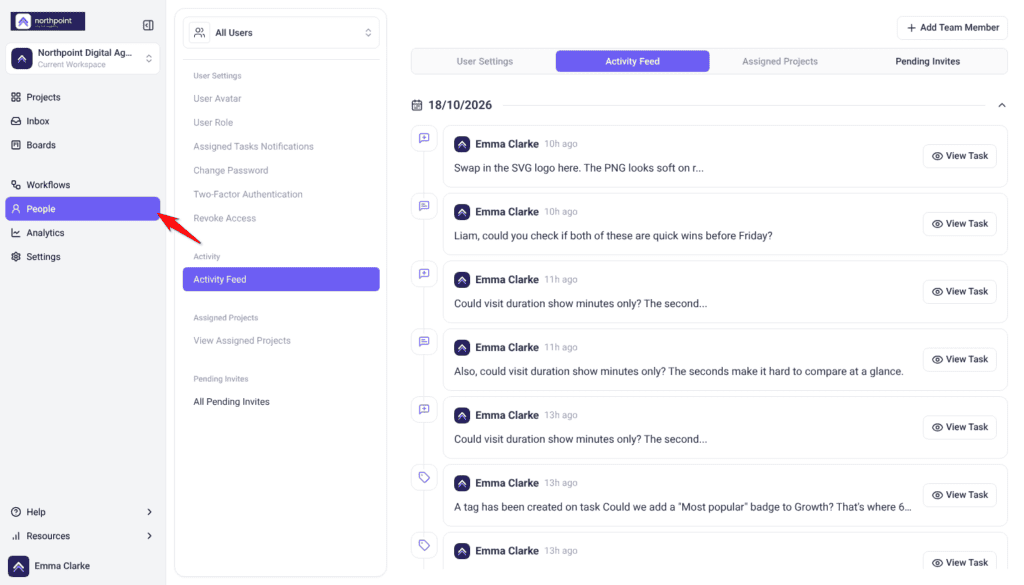The image size is (1024, 585).
Task: Open View Assigned Projects
Action: [242, 341]
